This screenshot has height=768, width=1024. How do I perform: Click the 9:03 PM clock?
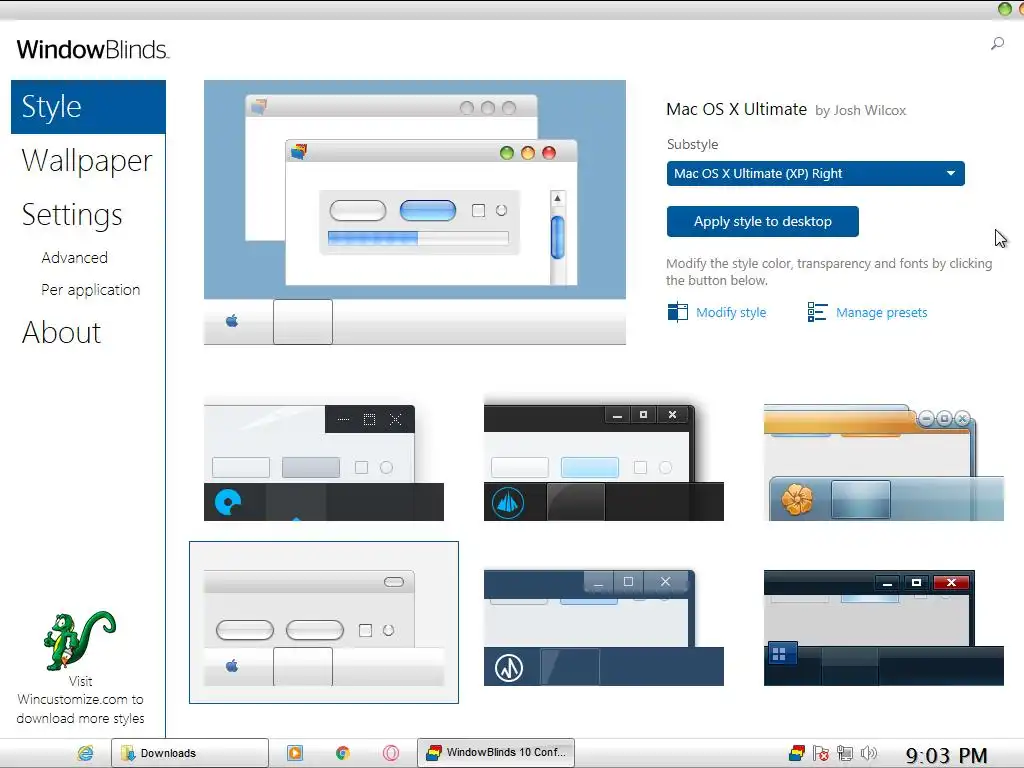tap(946, 756)
